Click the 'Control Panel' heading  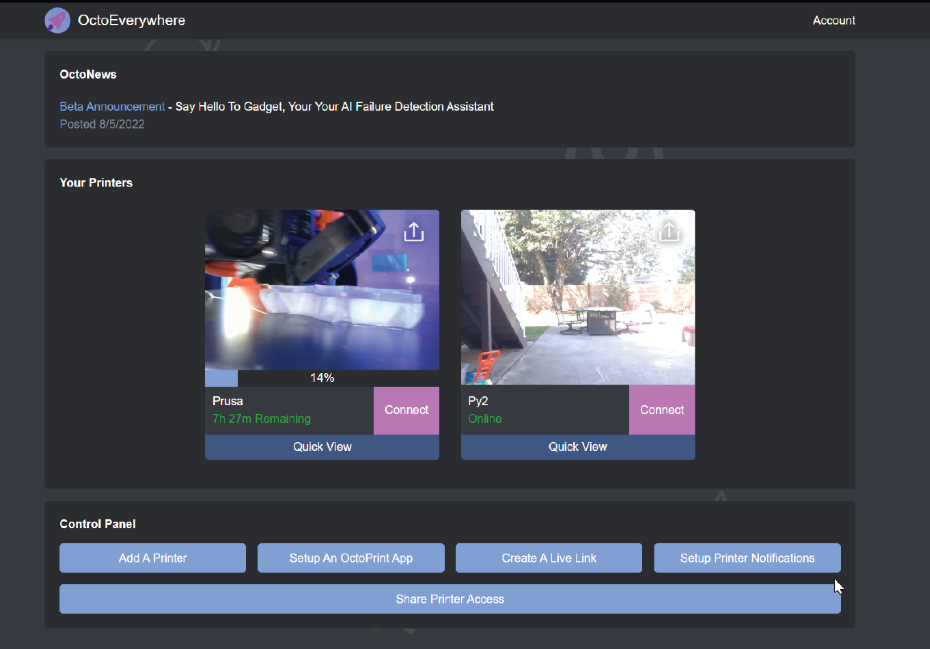click(97, 524)
